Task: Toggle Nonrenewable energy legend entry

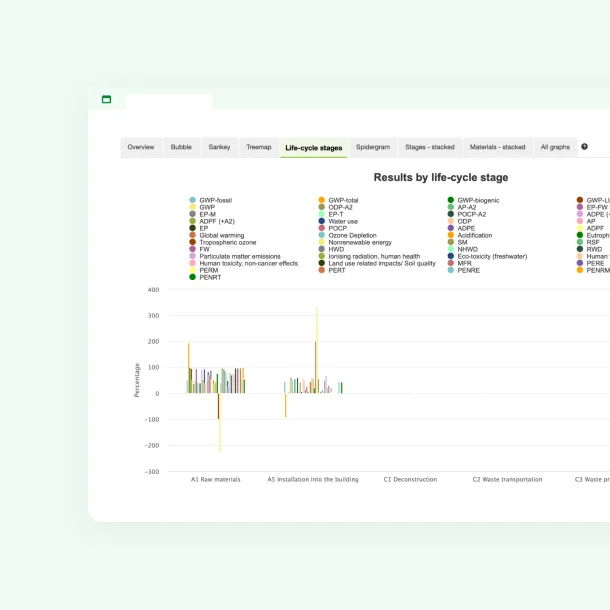Action: [x=355, y=242]
